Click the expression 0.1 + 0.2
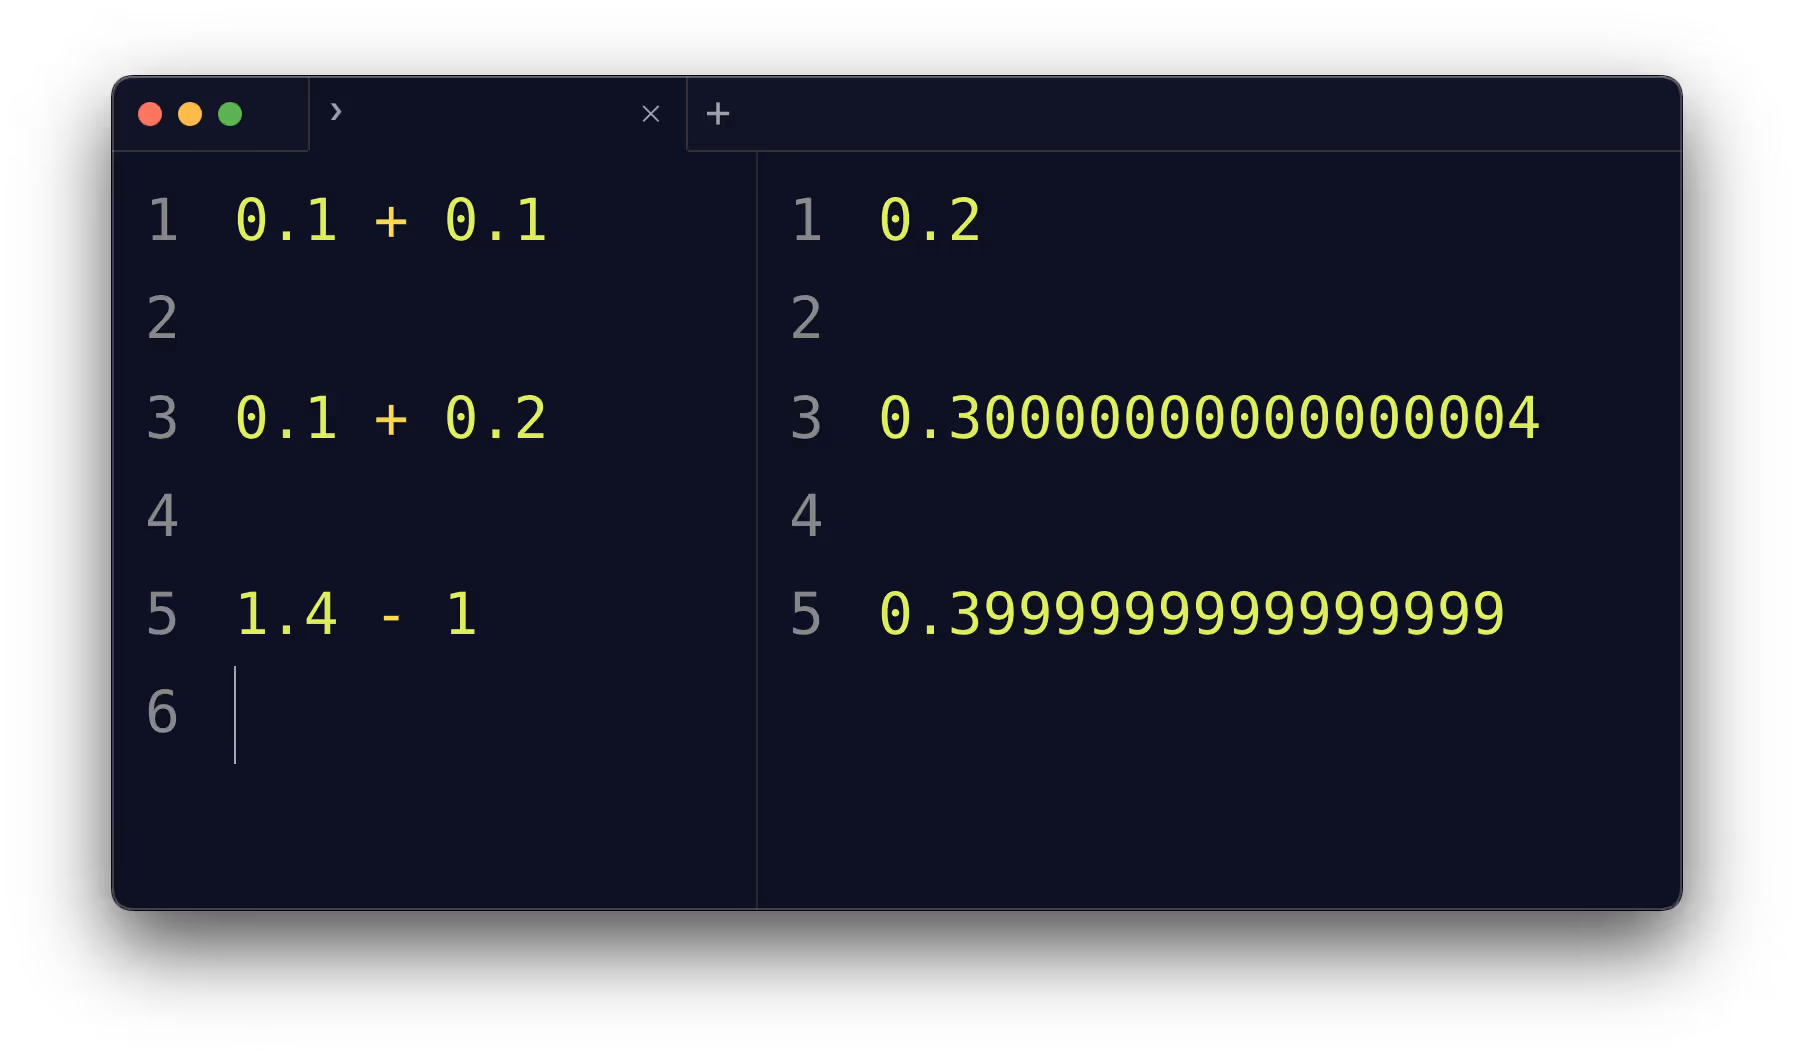Viewport: 1794px width, 1058px height. 390,418
